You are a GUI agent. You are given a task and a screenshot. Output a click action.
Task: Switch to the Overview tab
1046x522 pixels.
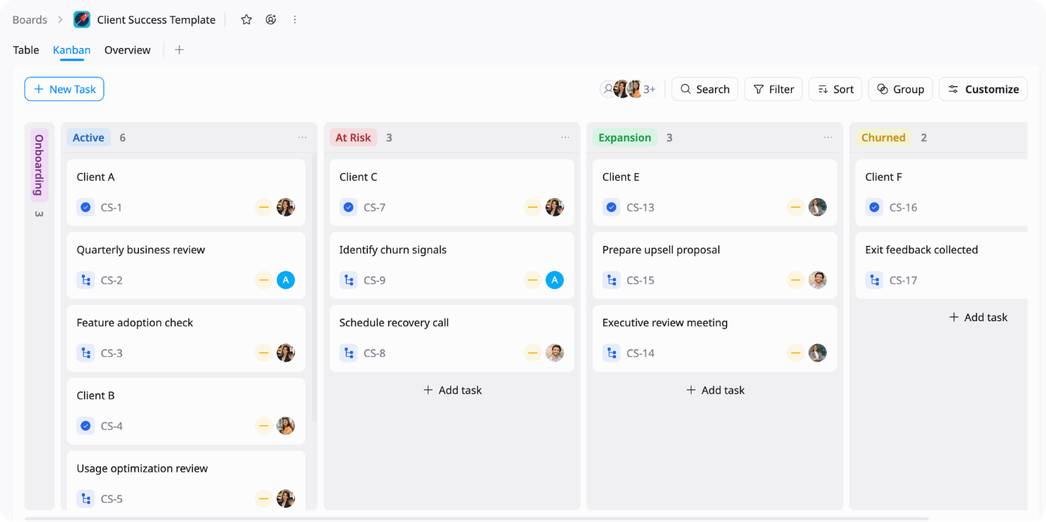pos(127,50)
